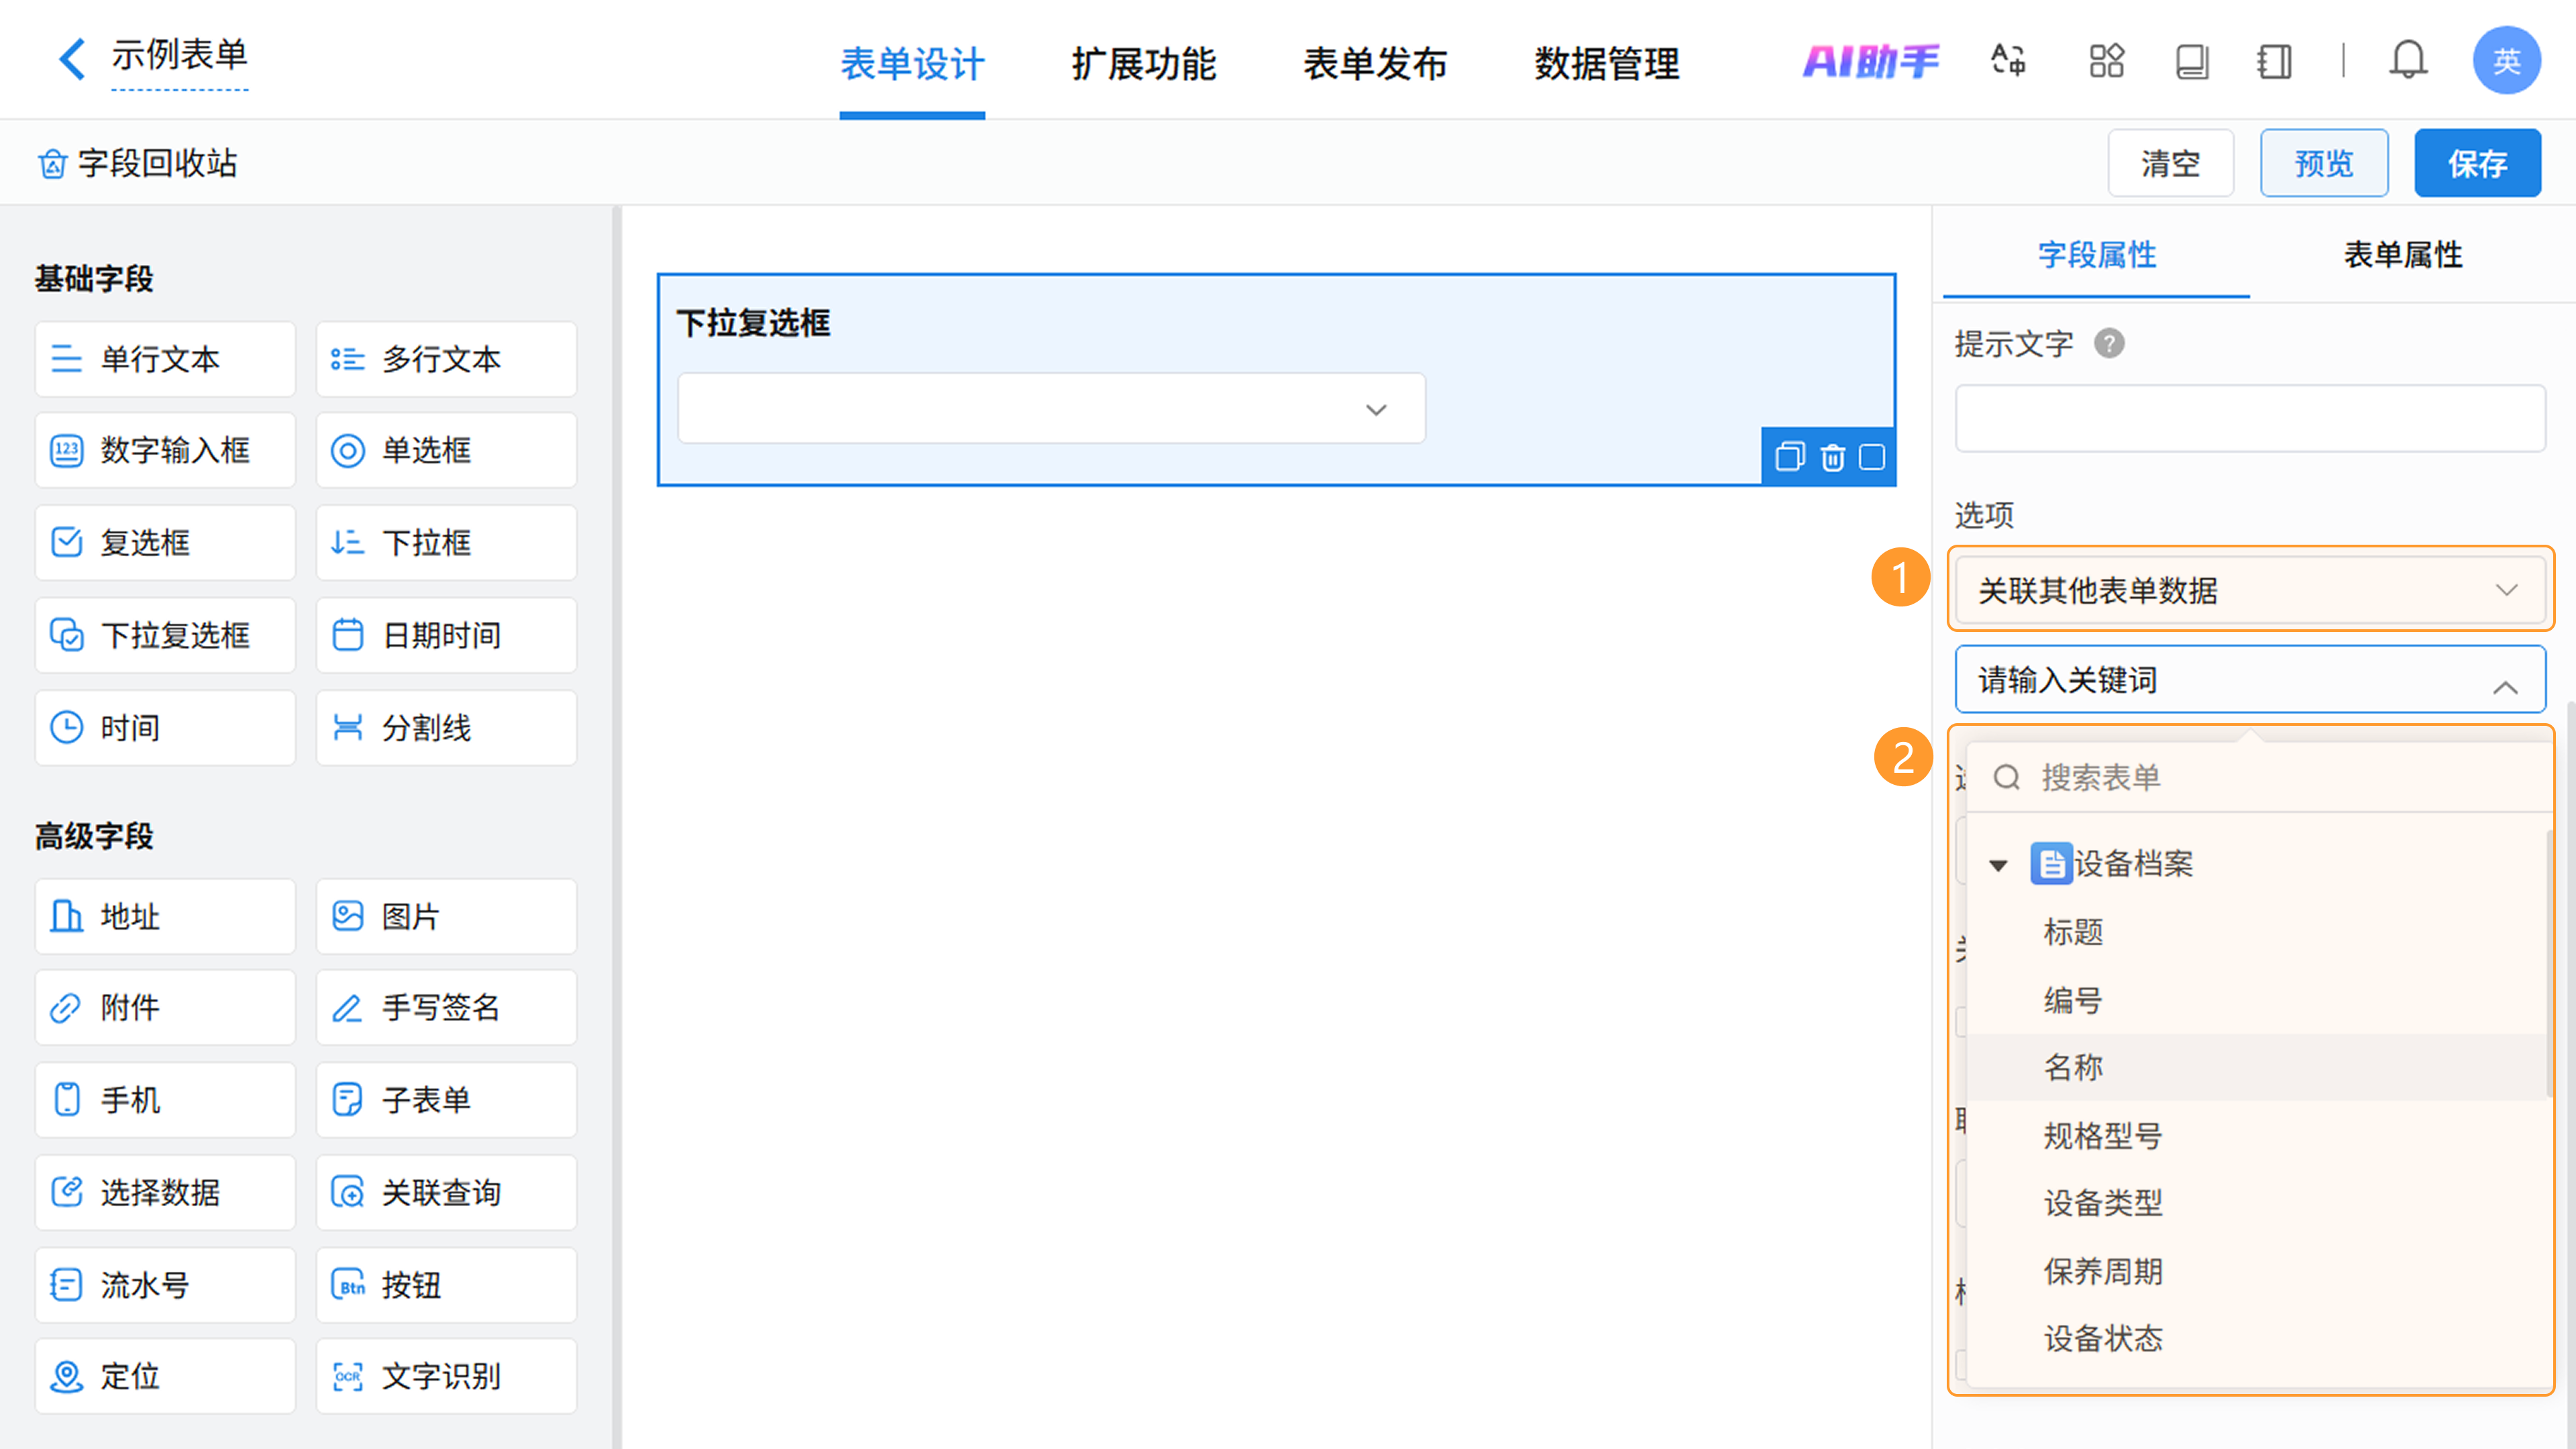Click the notification bell icon

(2408, 61)
